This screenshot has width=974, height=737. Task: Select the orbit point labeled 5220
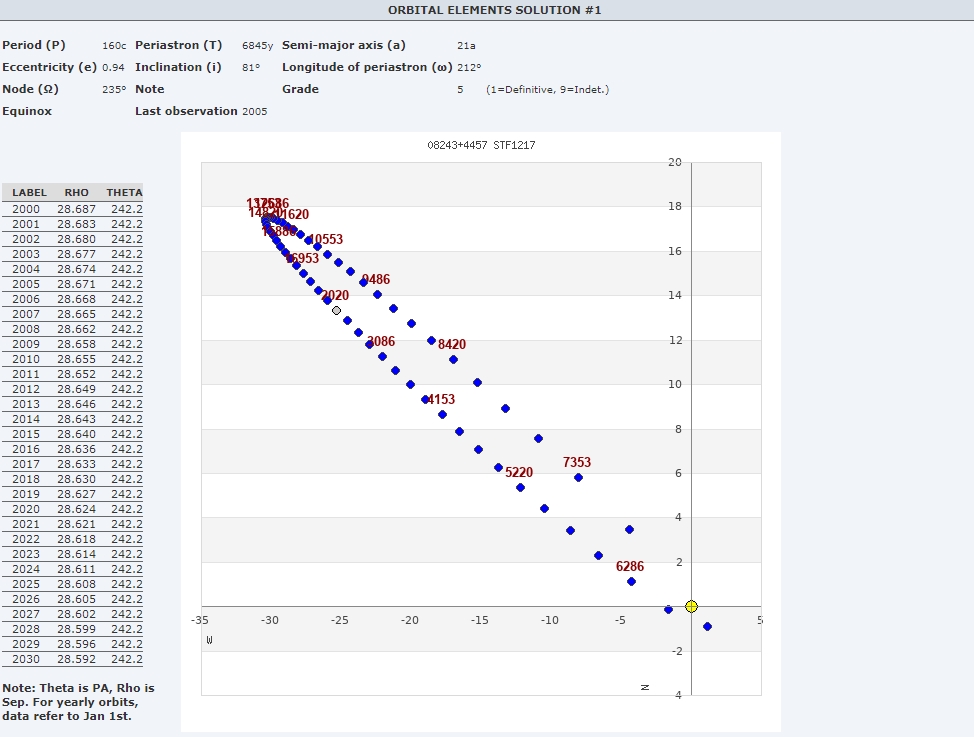[520, 487]
